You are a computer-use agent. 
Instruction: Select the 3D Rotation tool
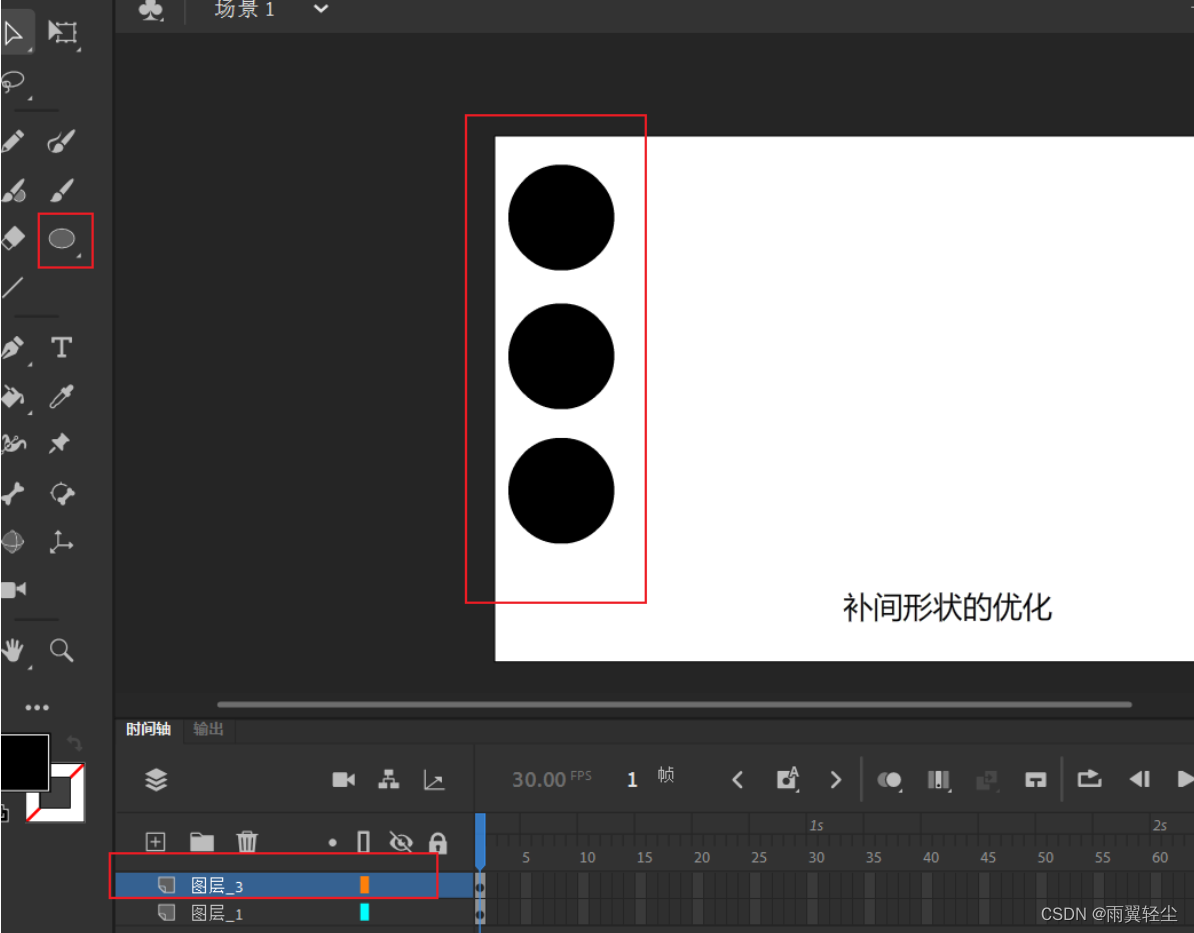pos(13,542)
